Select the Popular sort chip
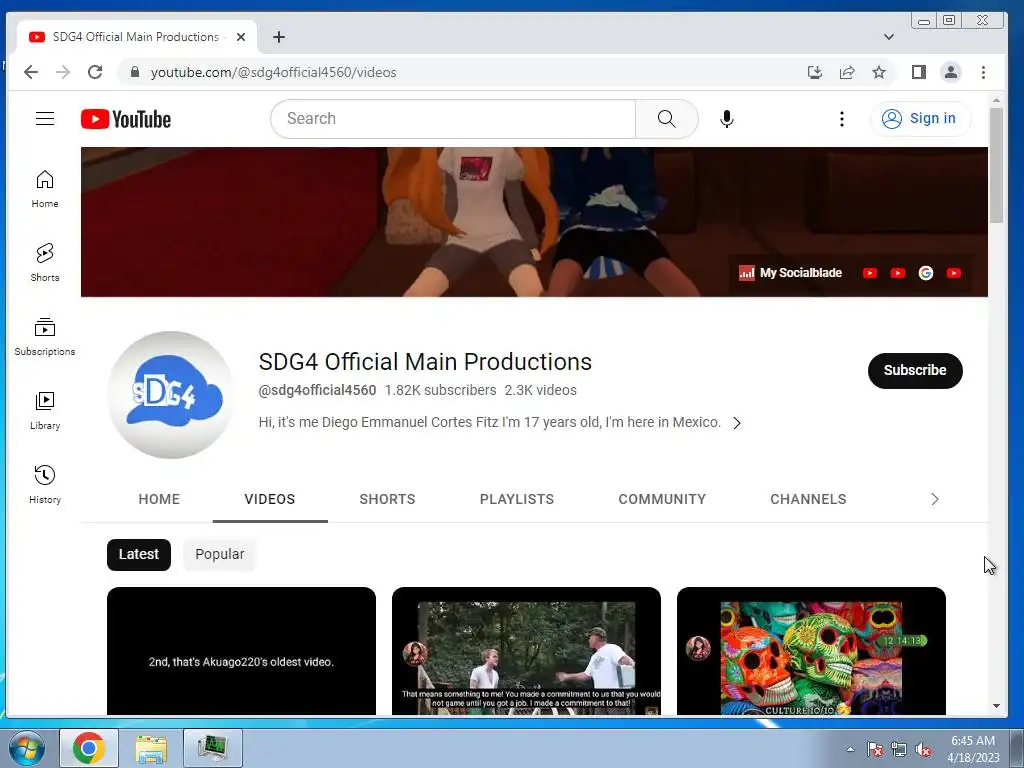This screenshot has height=768, width=1024. click(x=219, y=554)
